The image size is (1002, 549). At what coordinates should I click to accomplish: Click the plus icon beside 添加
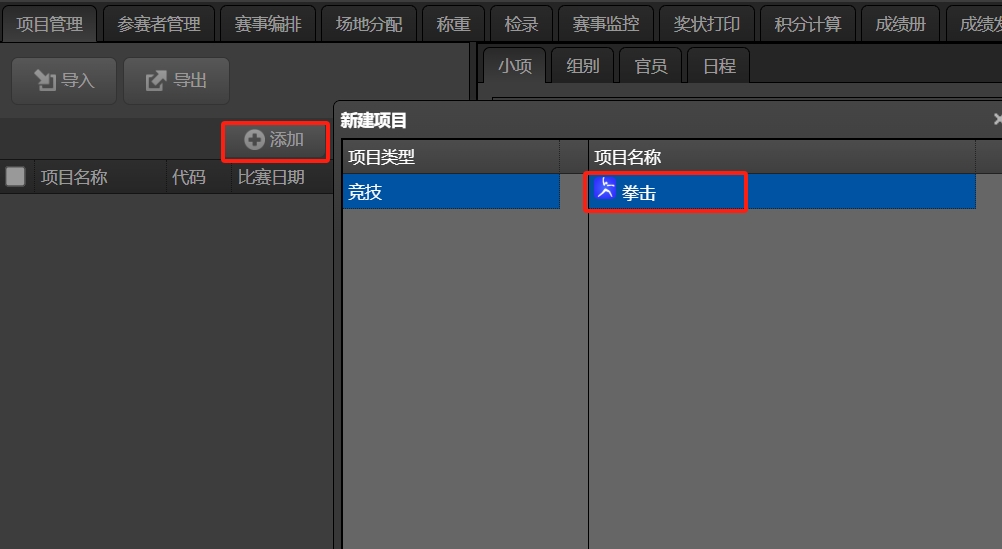(x=254, y=139)
